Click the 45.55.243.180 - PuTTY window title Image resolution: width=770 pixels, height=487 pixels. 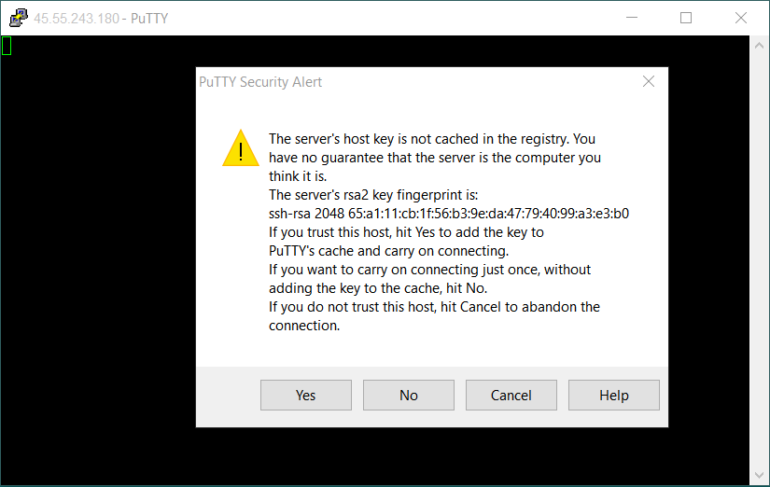click(101, 19)
